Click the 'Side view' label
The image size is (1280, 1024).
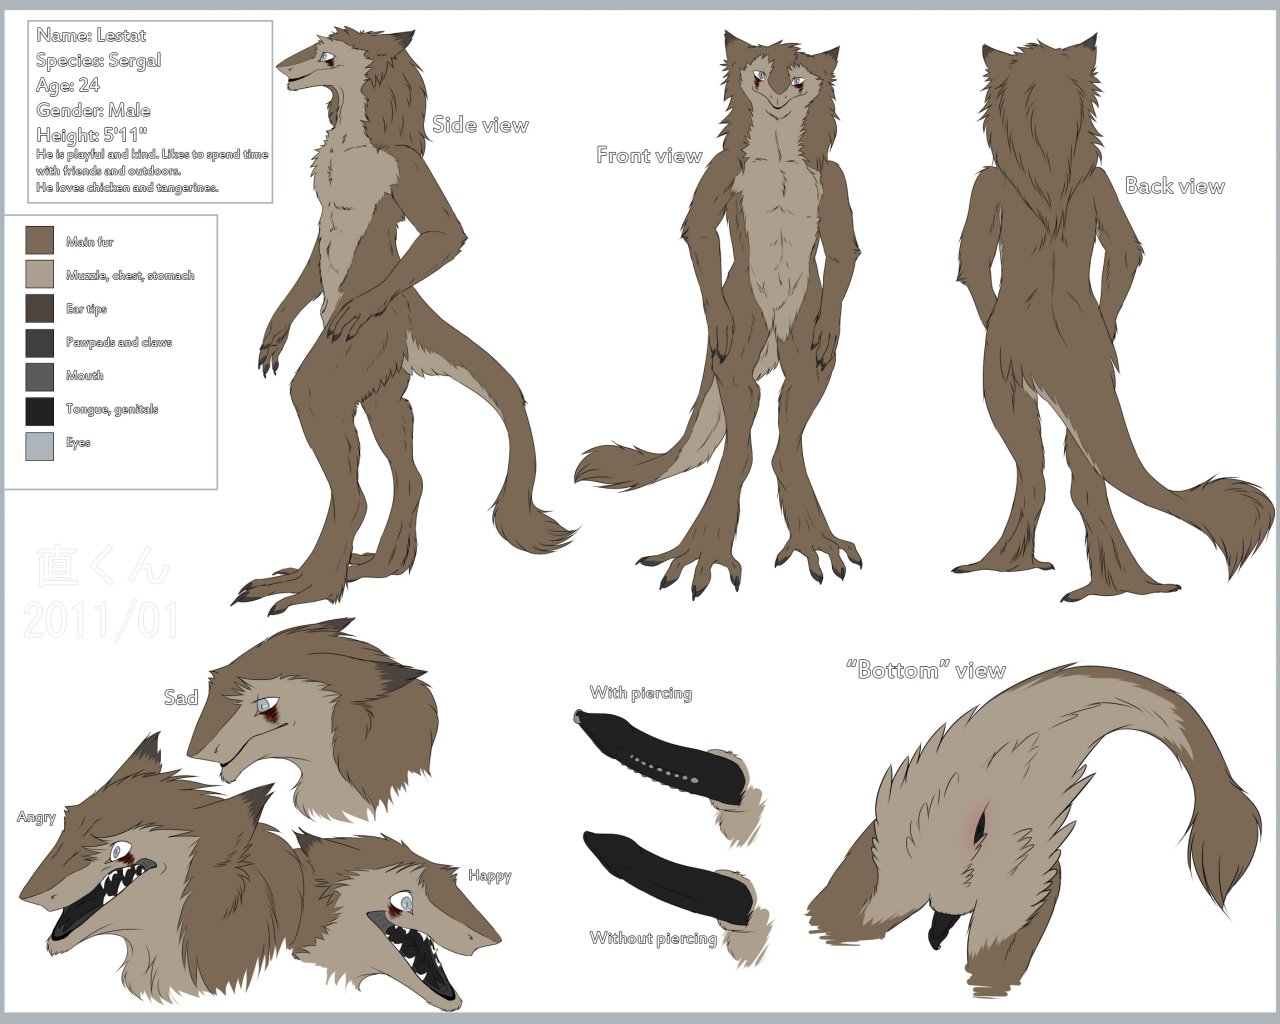480,125
